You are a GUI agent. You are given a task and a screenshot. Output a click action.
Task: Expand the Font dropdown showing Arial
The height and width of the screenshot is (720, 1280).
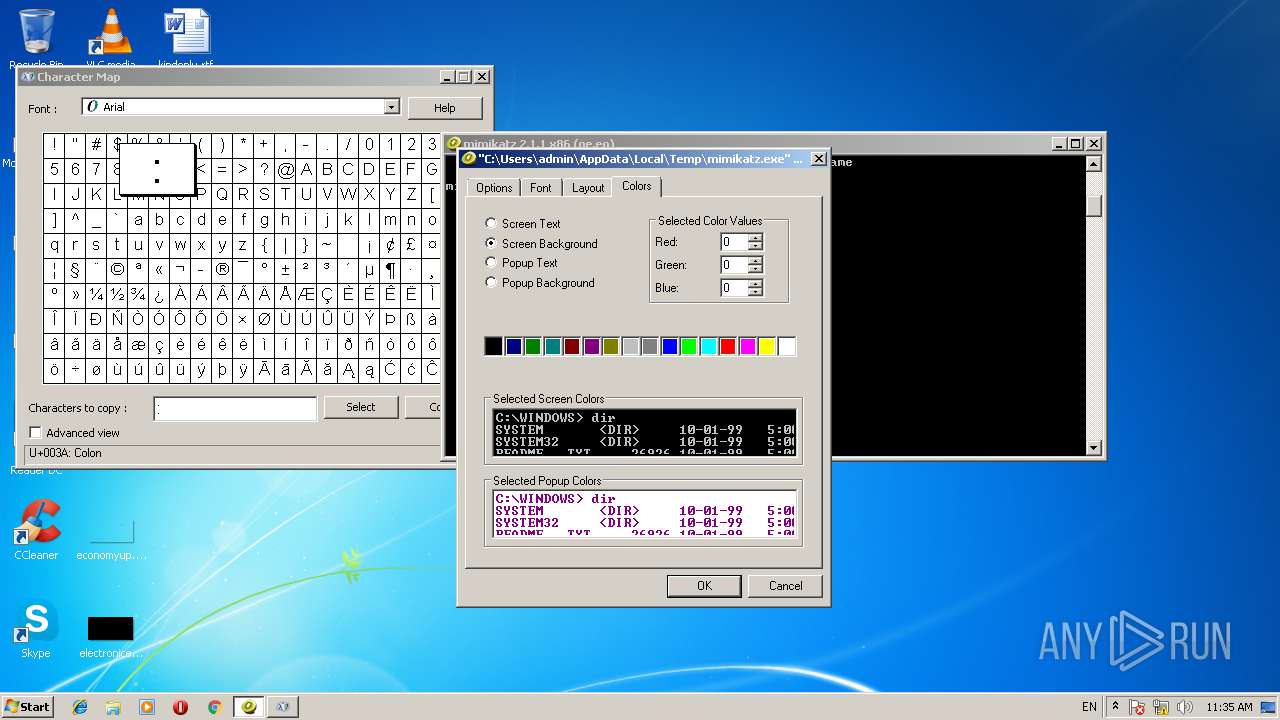tap(391, 107)
